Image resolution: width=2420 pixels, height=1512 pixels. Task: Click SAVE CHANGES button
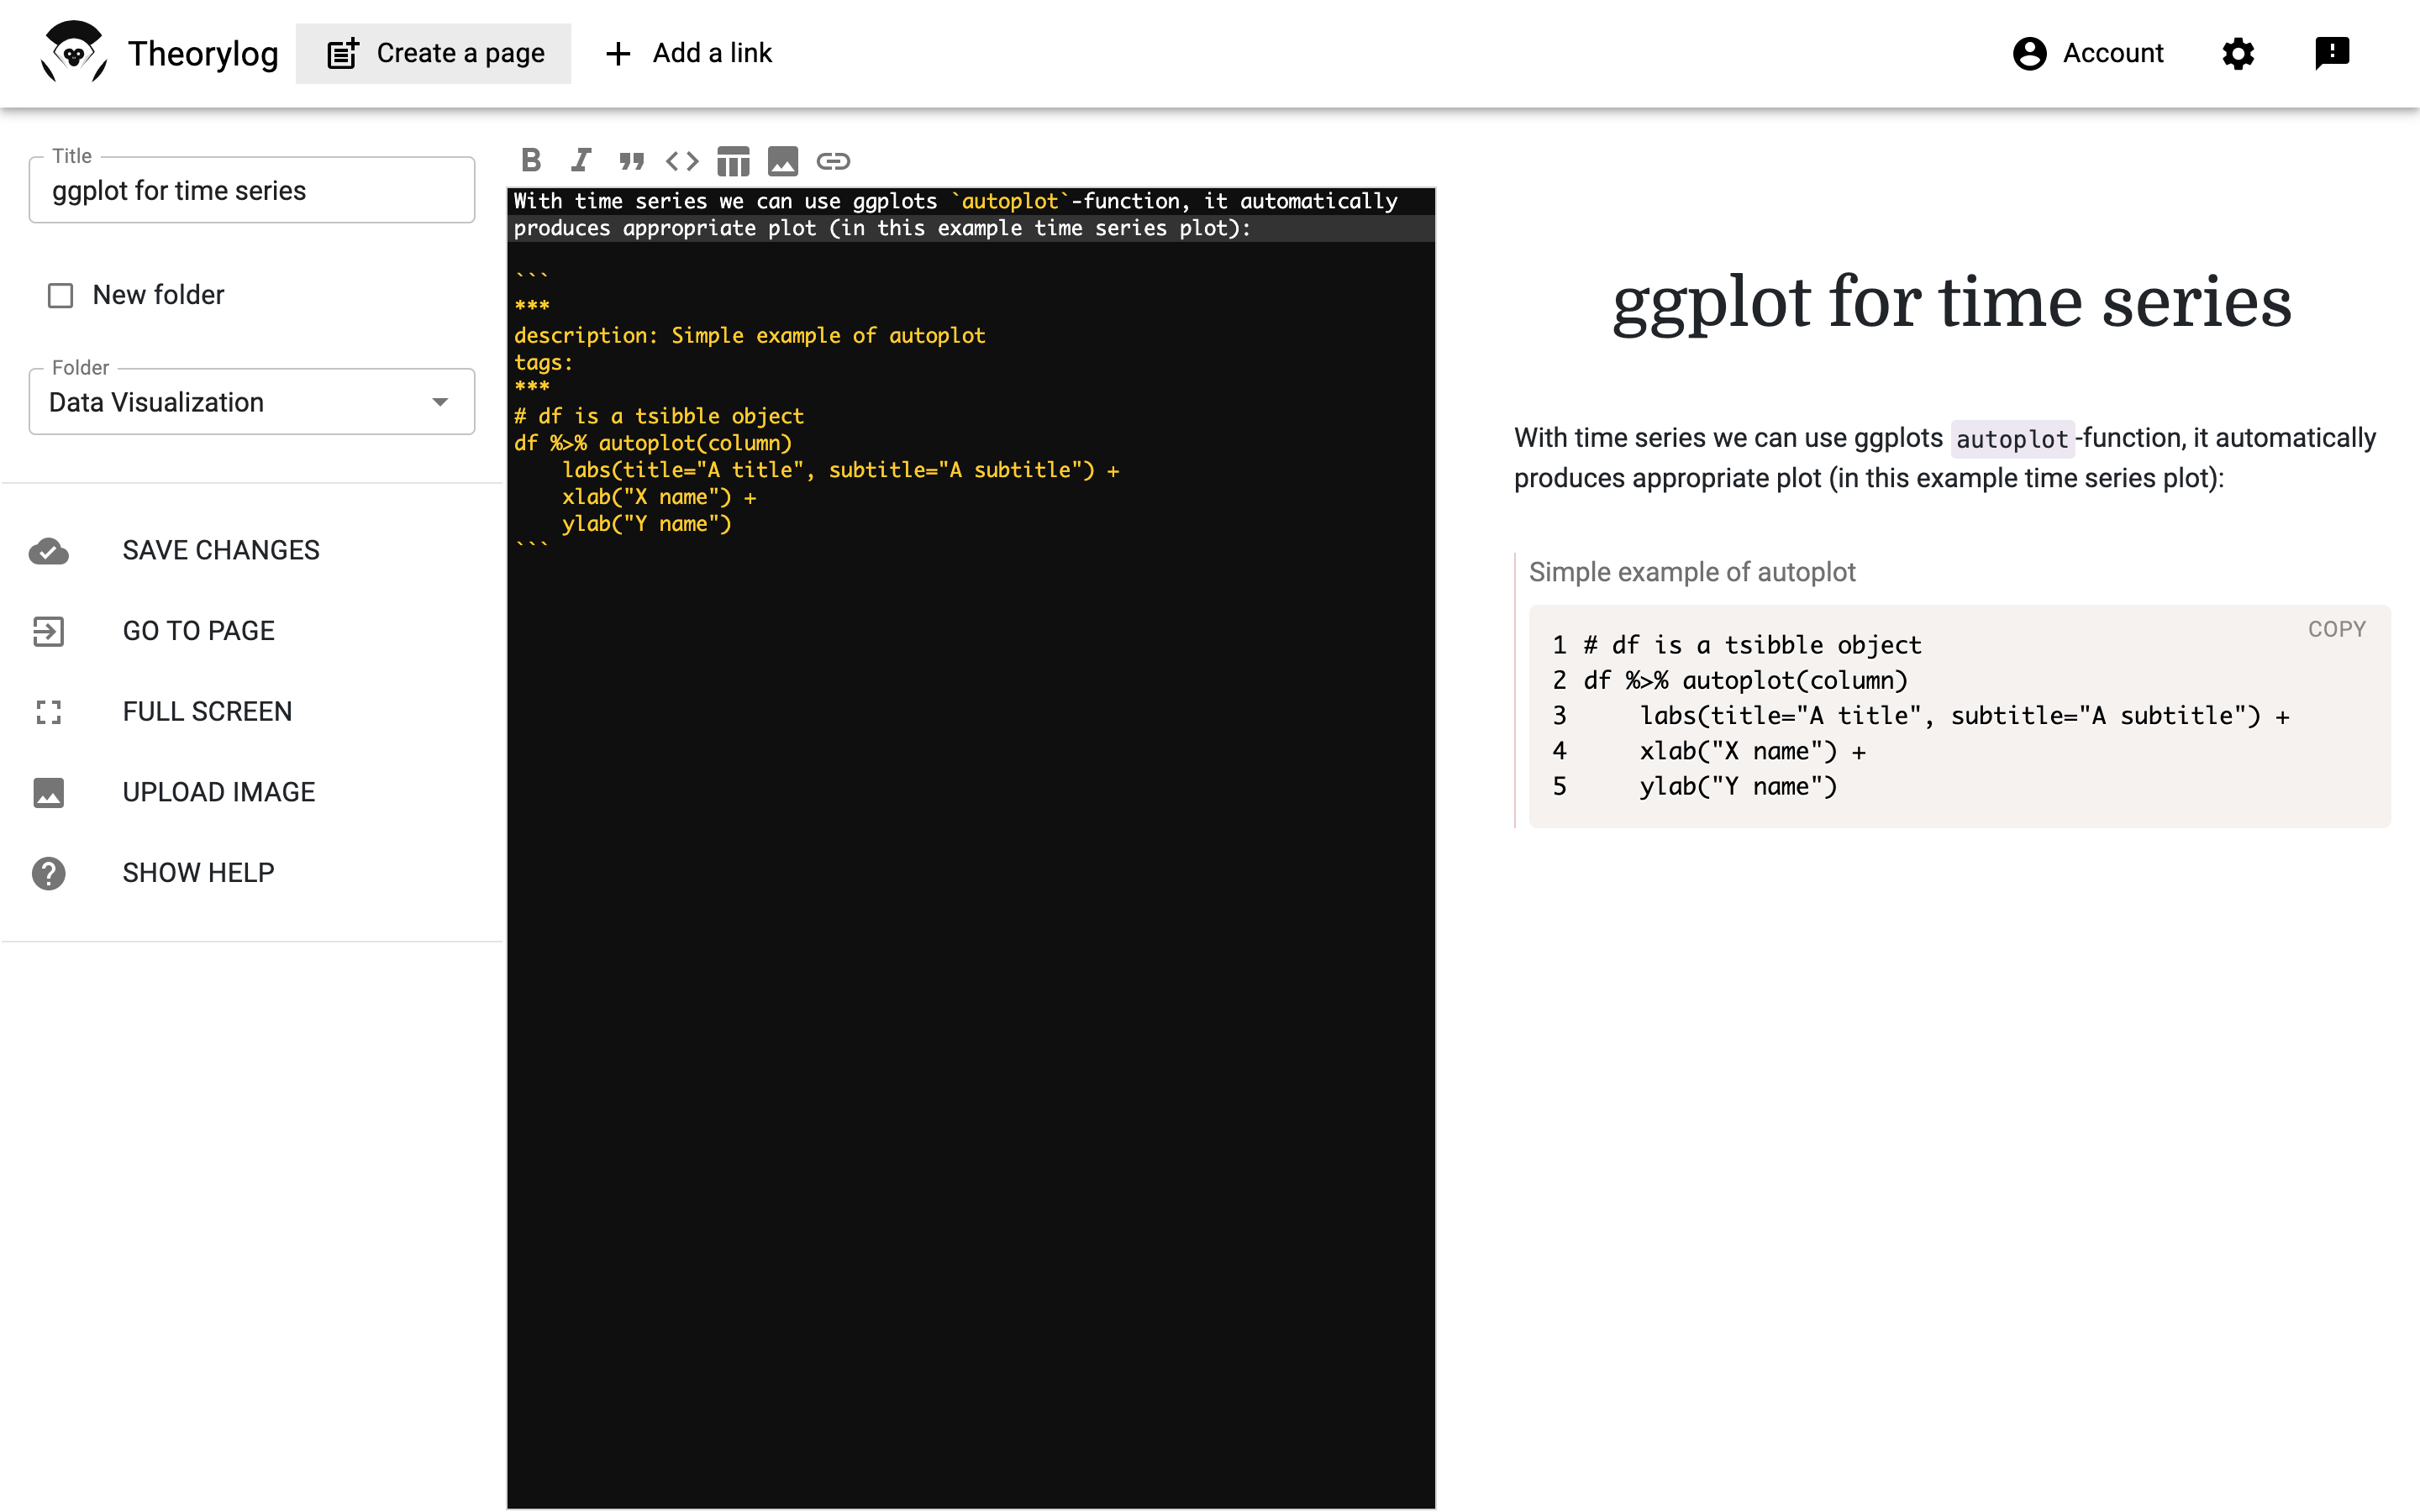click(220, 550)
